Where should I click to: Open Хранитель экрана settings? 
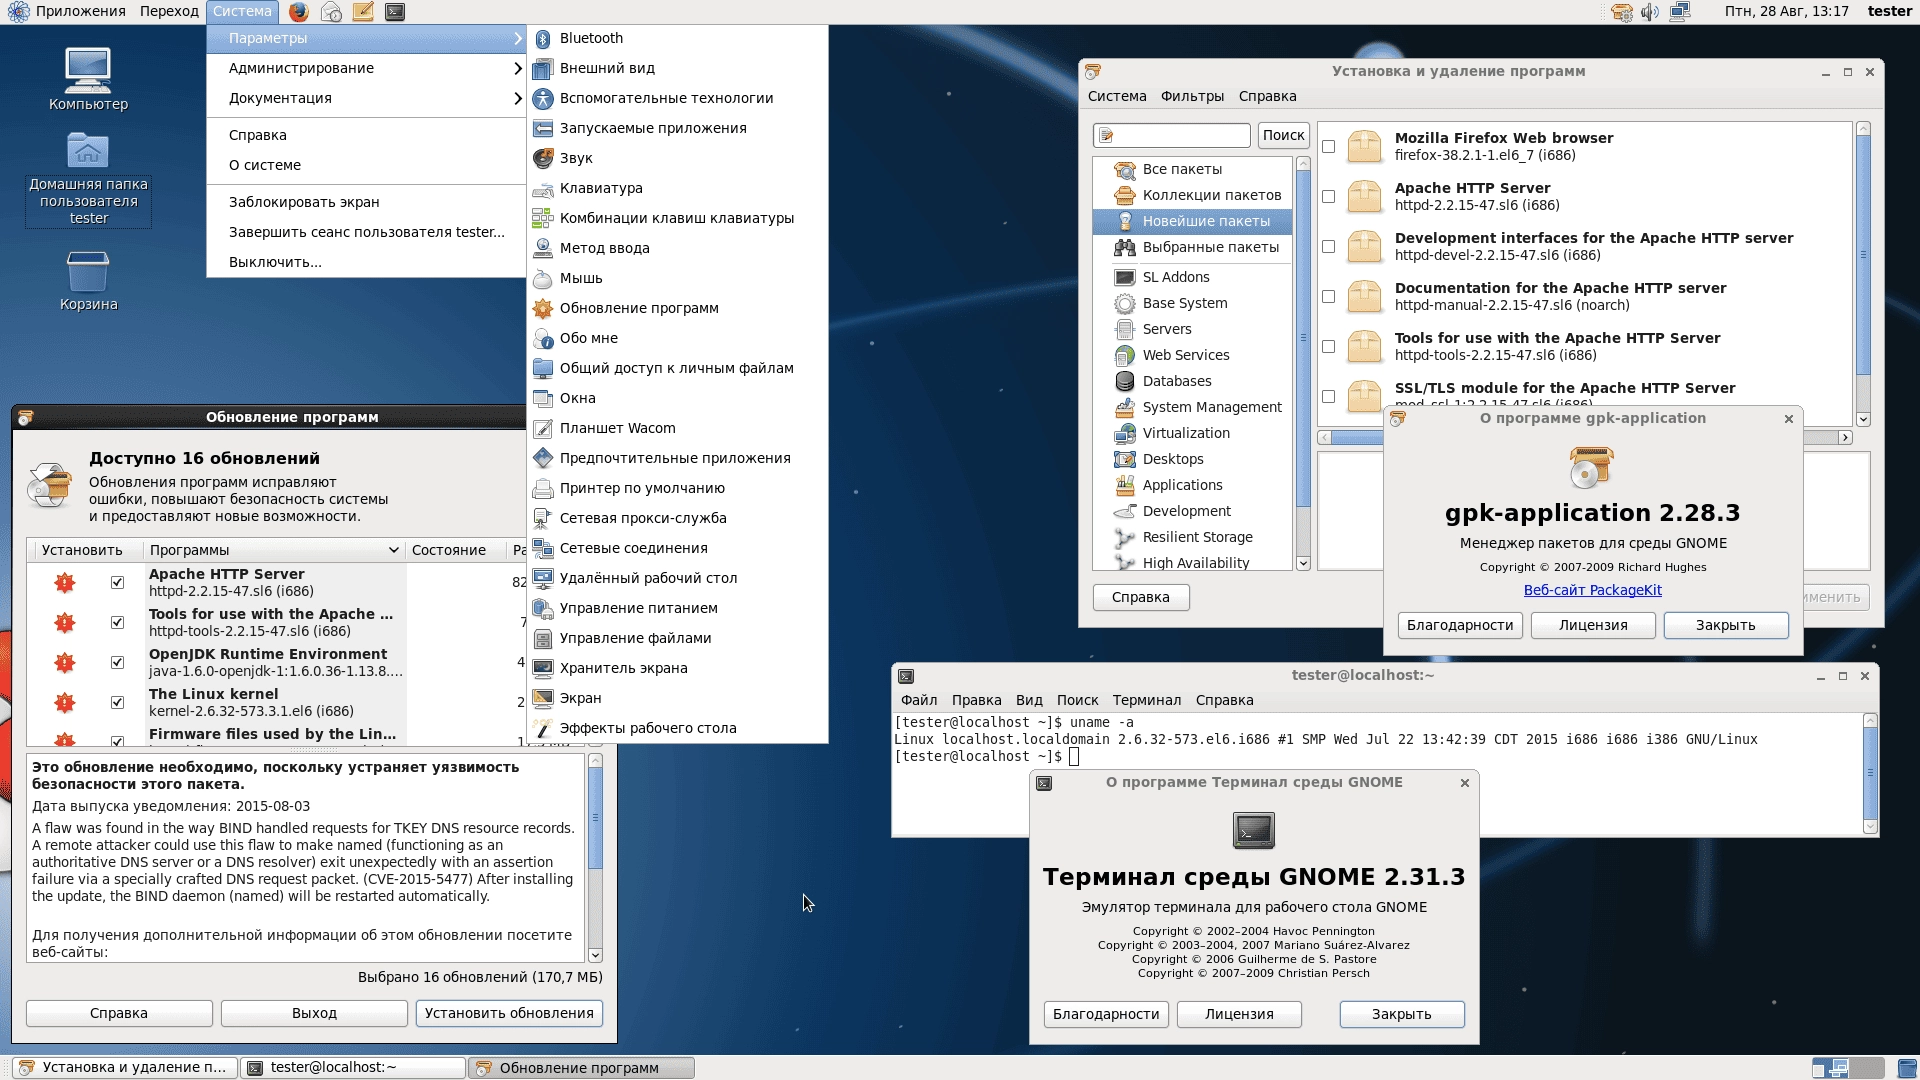click(677, 668)
